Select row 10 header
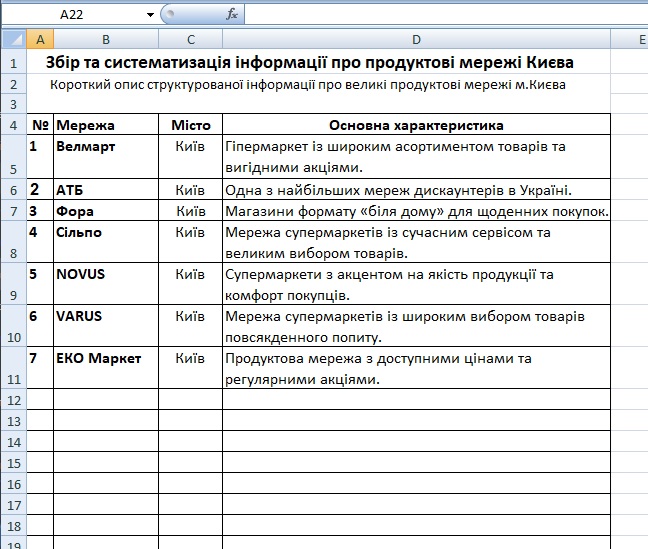Image resolution: width=648 pixels, height=549 pixels. pyautogui.click(x=14, y=326)
